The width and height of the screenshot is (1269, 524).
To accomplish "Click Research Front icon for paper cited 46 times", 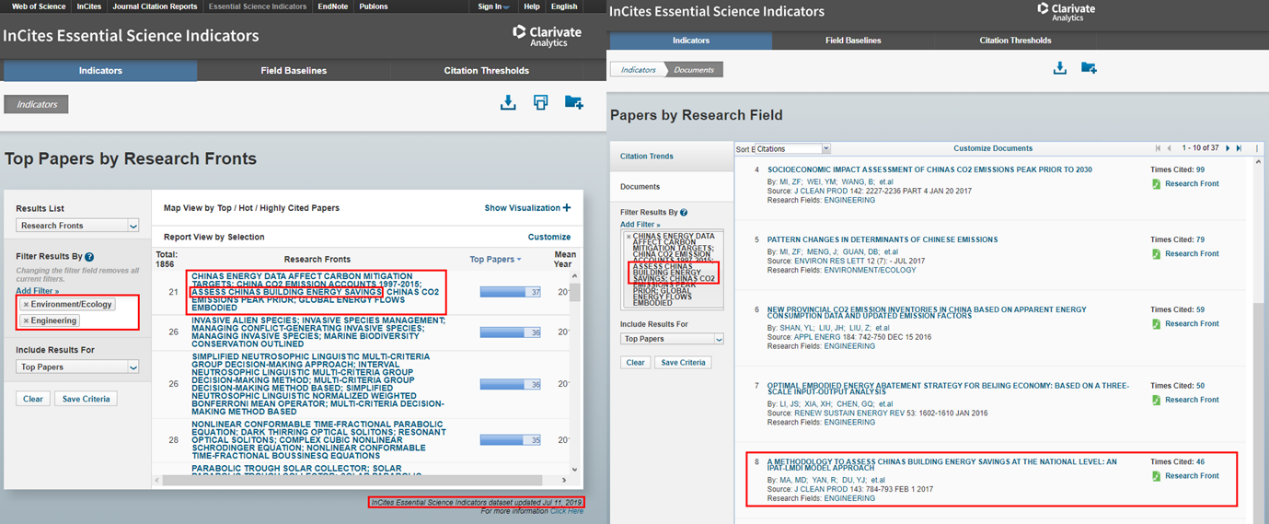I will point(1156,476).
